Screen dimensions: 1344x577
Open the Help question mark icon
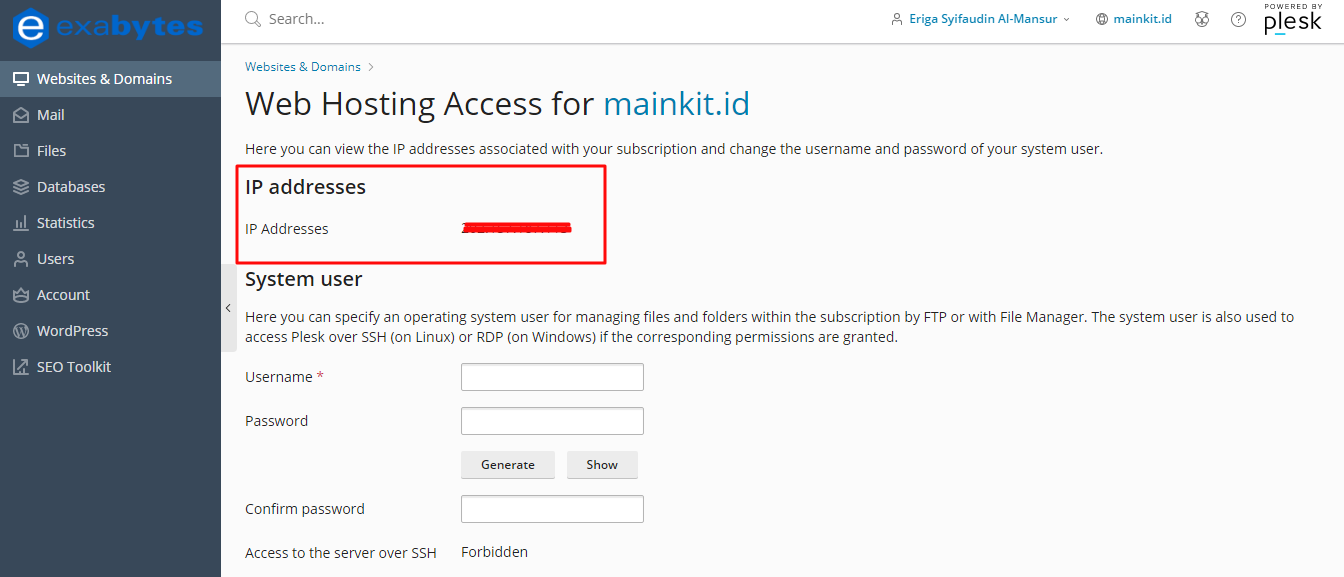(x=1238, y=18)
